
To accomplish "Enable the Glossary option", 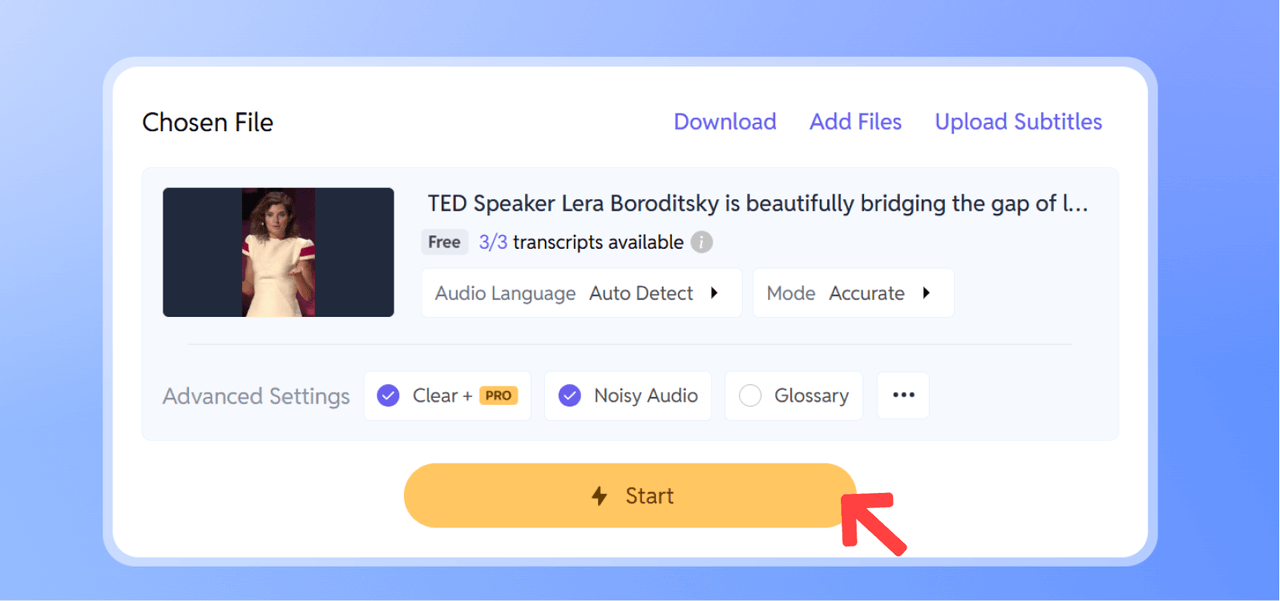I will 750,396.
